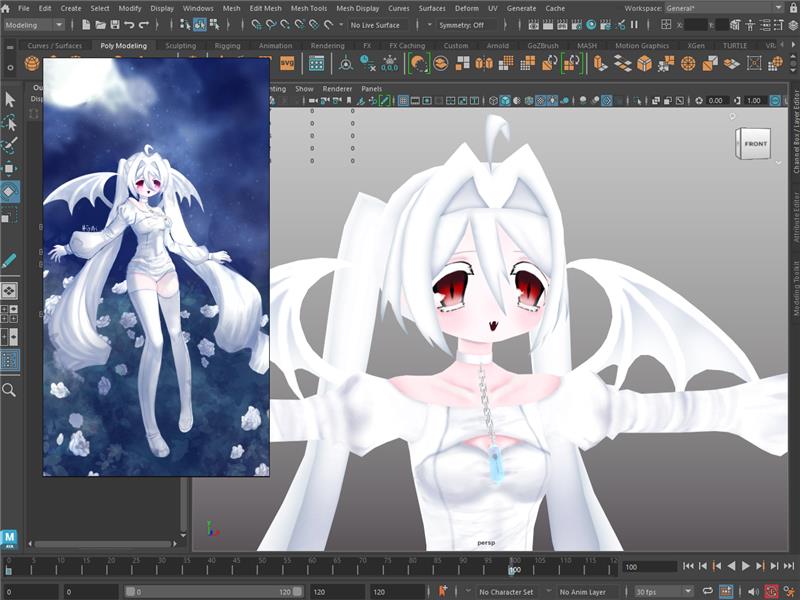Open the File menu
This screenshot has height=600, width=800.
click(x=24, y=8)
